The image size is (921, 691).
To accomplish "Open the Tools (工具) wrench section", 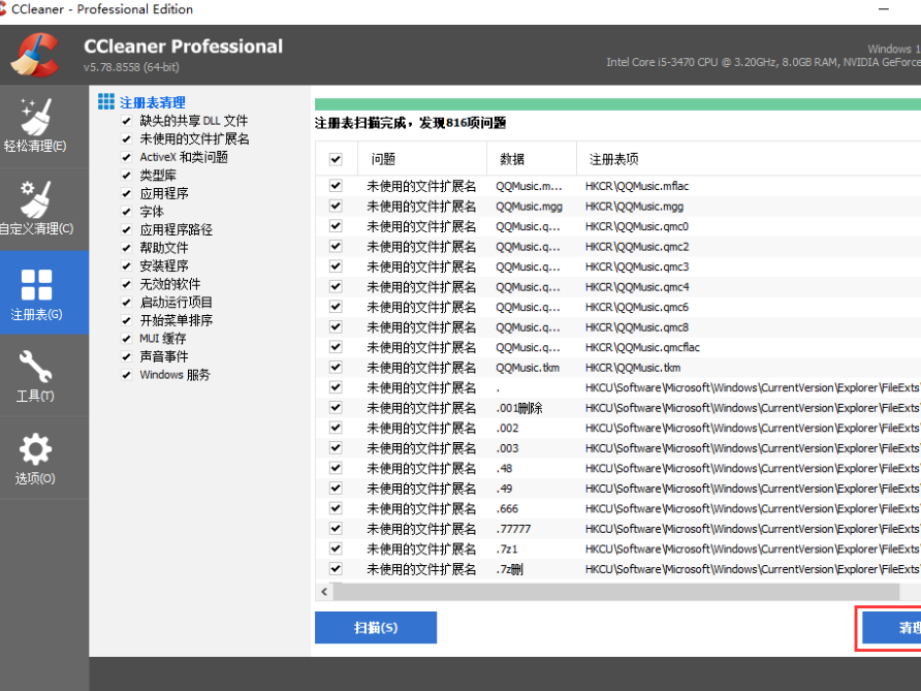I will coord(35,376).
